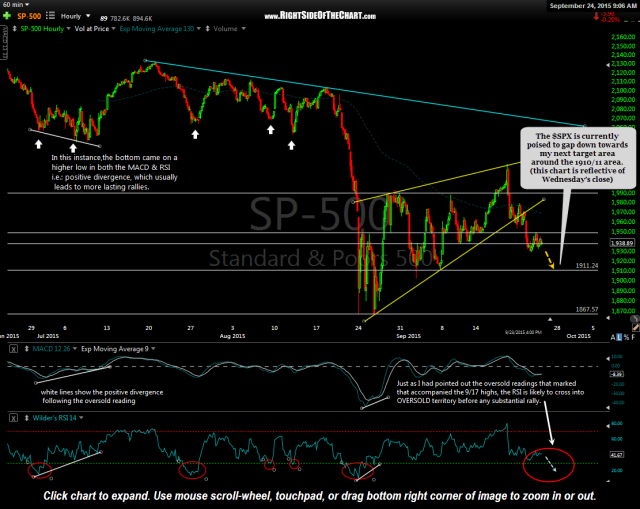The image size is (640, 509).
Task: Click the MACD current value tag on scale
Action: tap(616, 374)
